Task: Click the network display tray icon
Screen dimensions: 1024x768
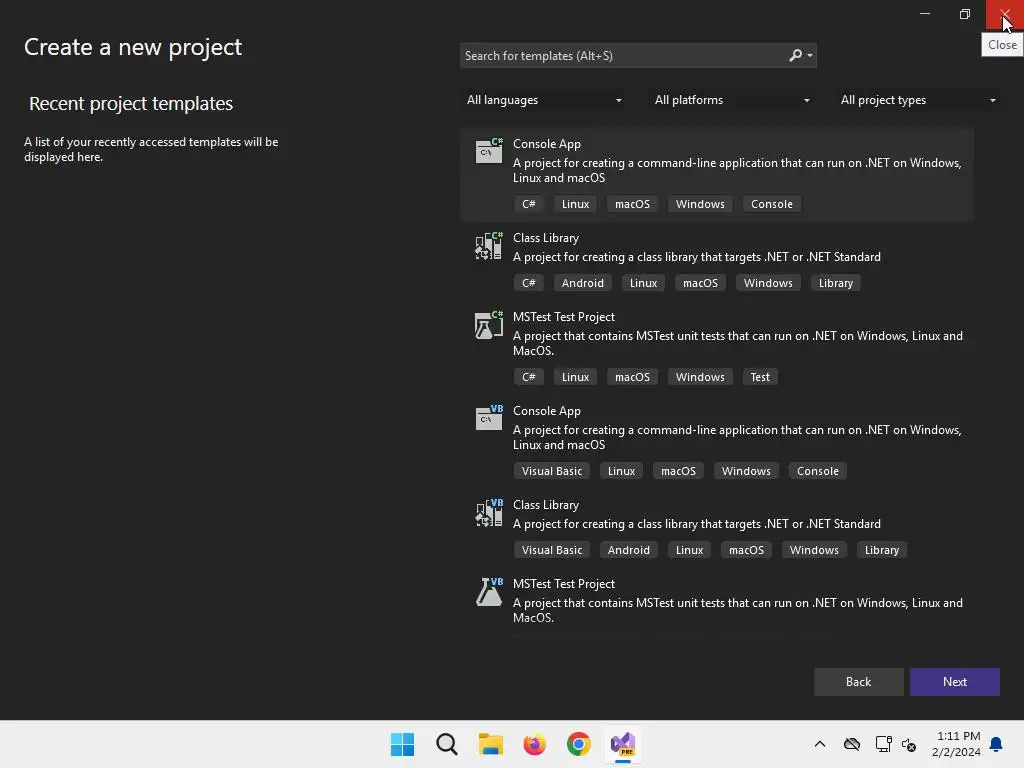Action: [x=883, y=744]
